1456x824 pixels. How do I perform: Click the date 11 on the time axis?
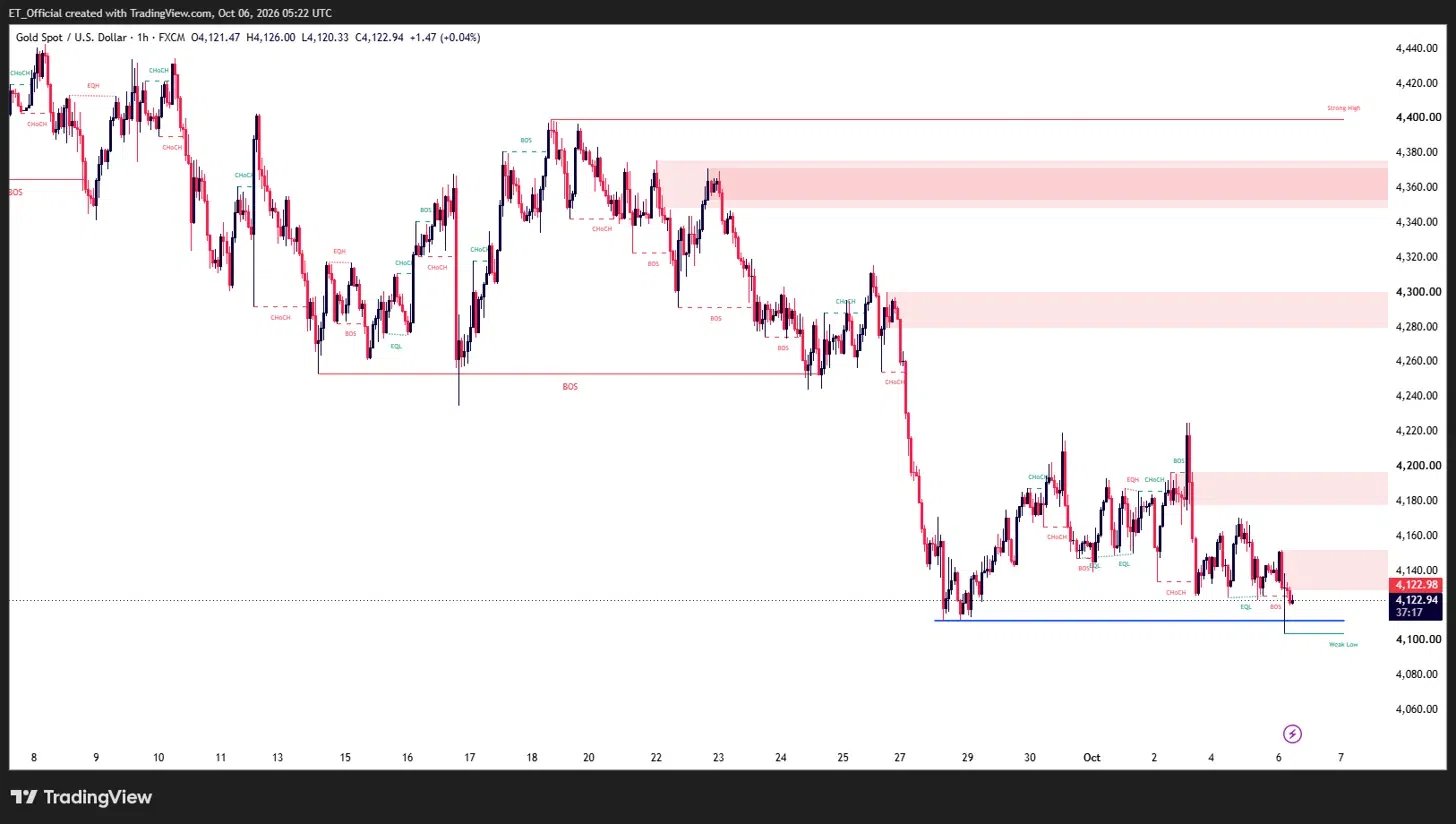[221, 758]
